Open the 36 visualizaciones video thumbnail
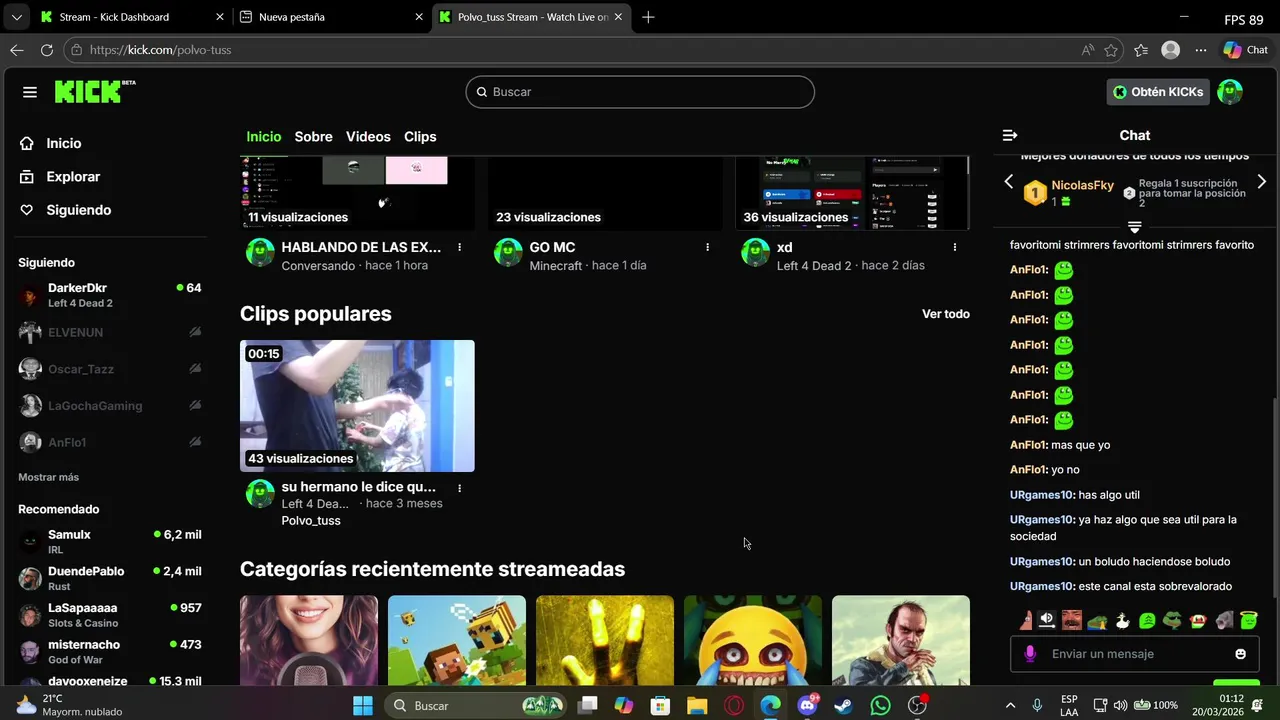This screenshot has width=1280, height=720. tap(852, 193)
